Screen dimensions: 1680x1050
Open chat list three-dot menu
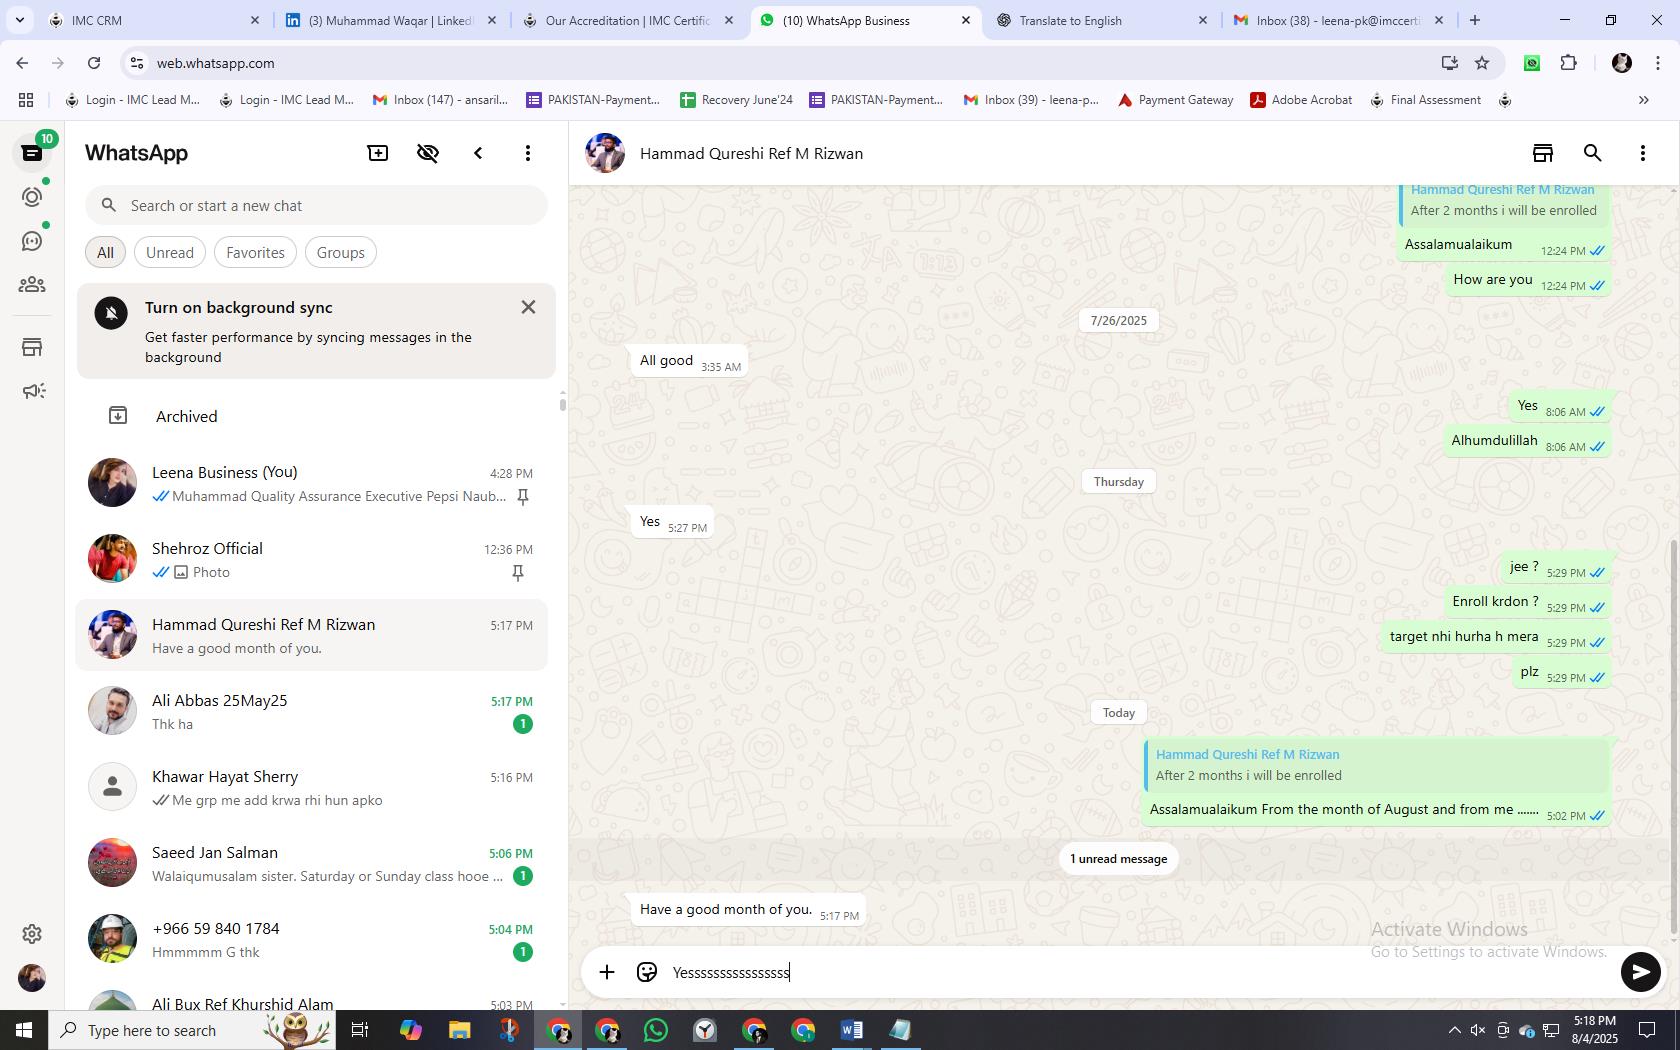point(528,153)
